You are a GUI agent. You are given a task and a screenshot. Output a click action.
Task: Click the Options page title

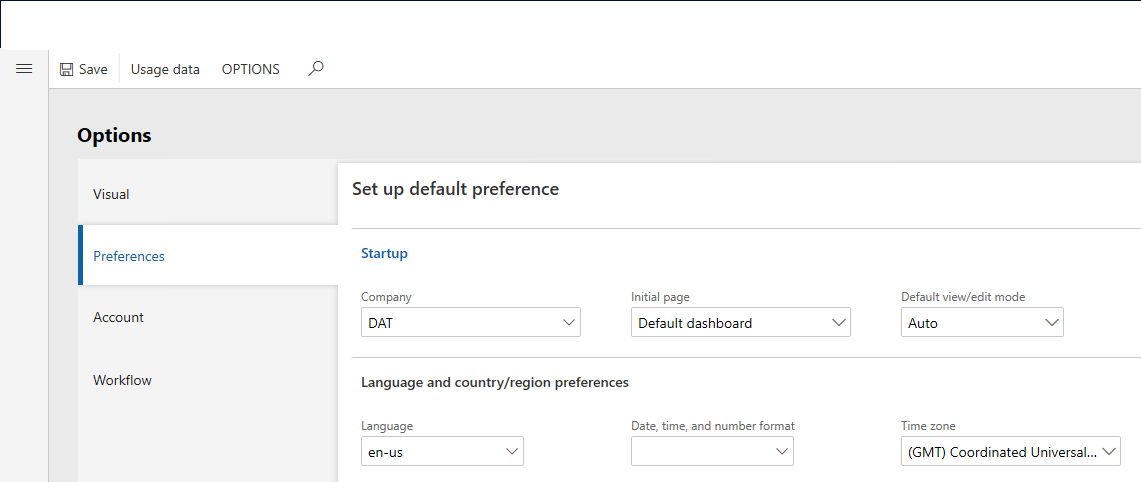114,135
